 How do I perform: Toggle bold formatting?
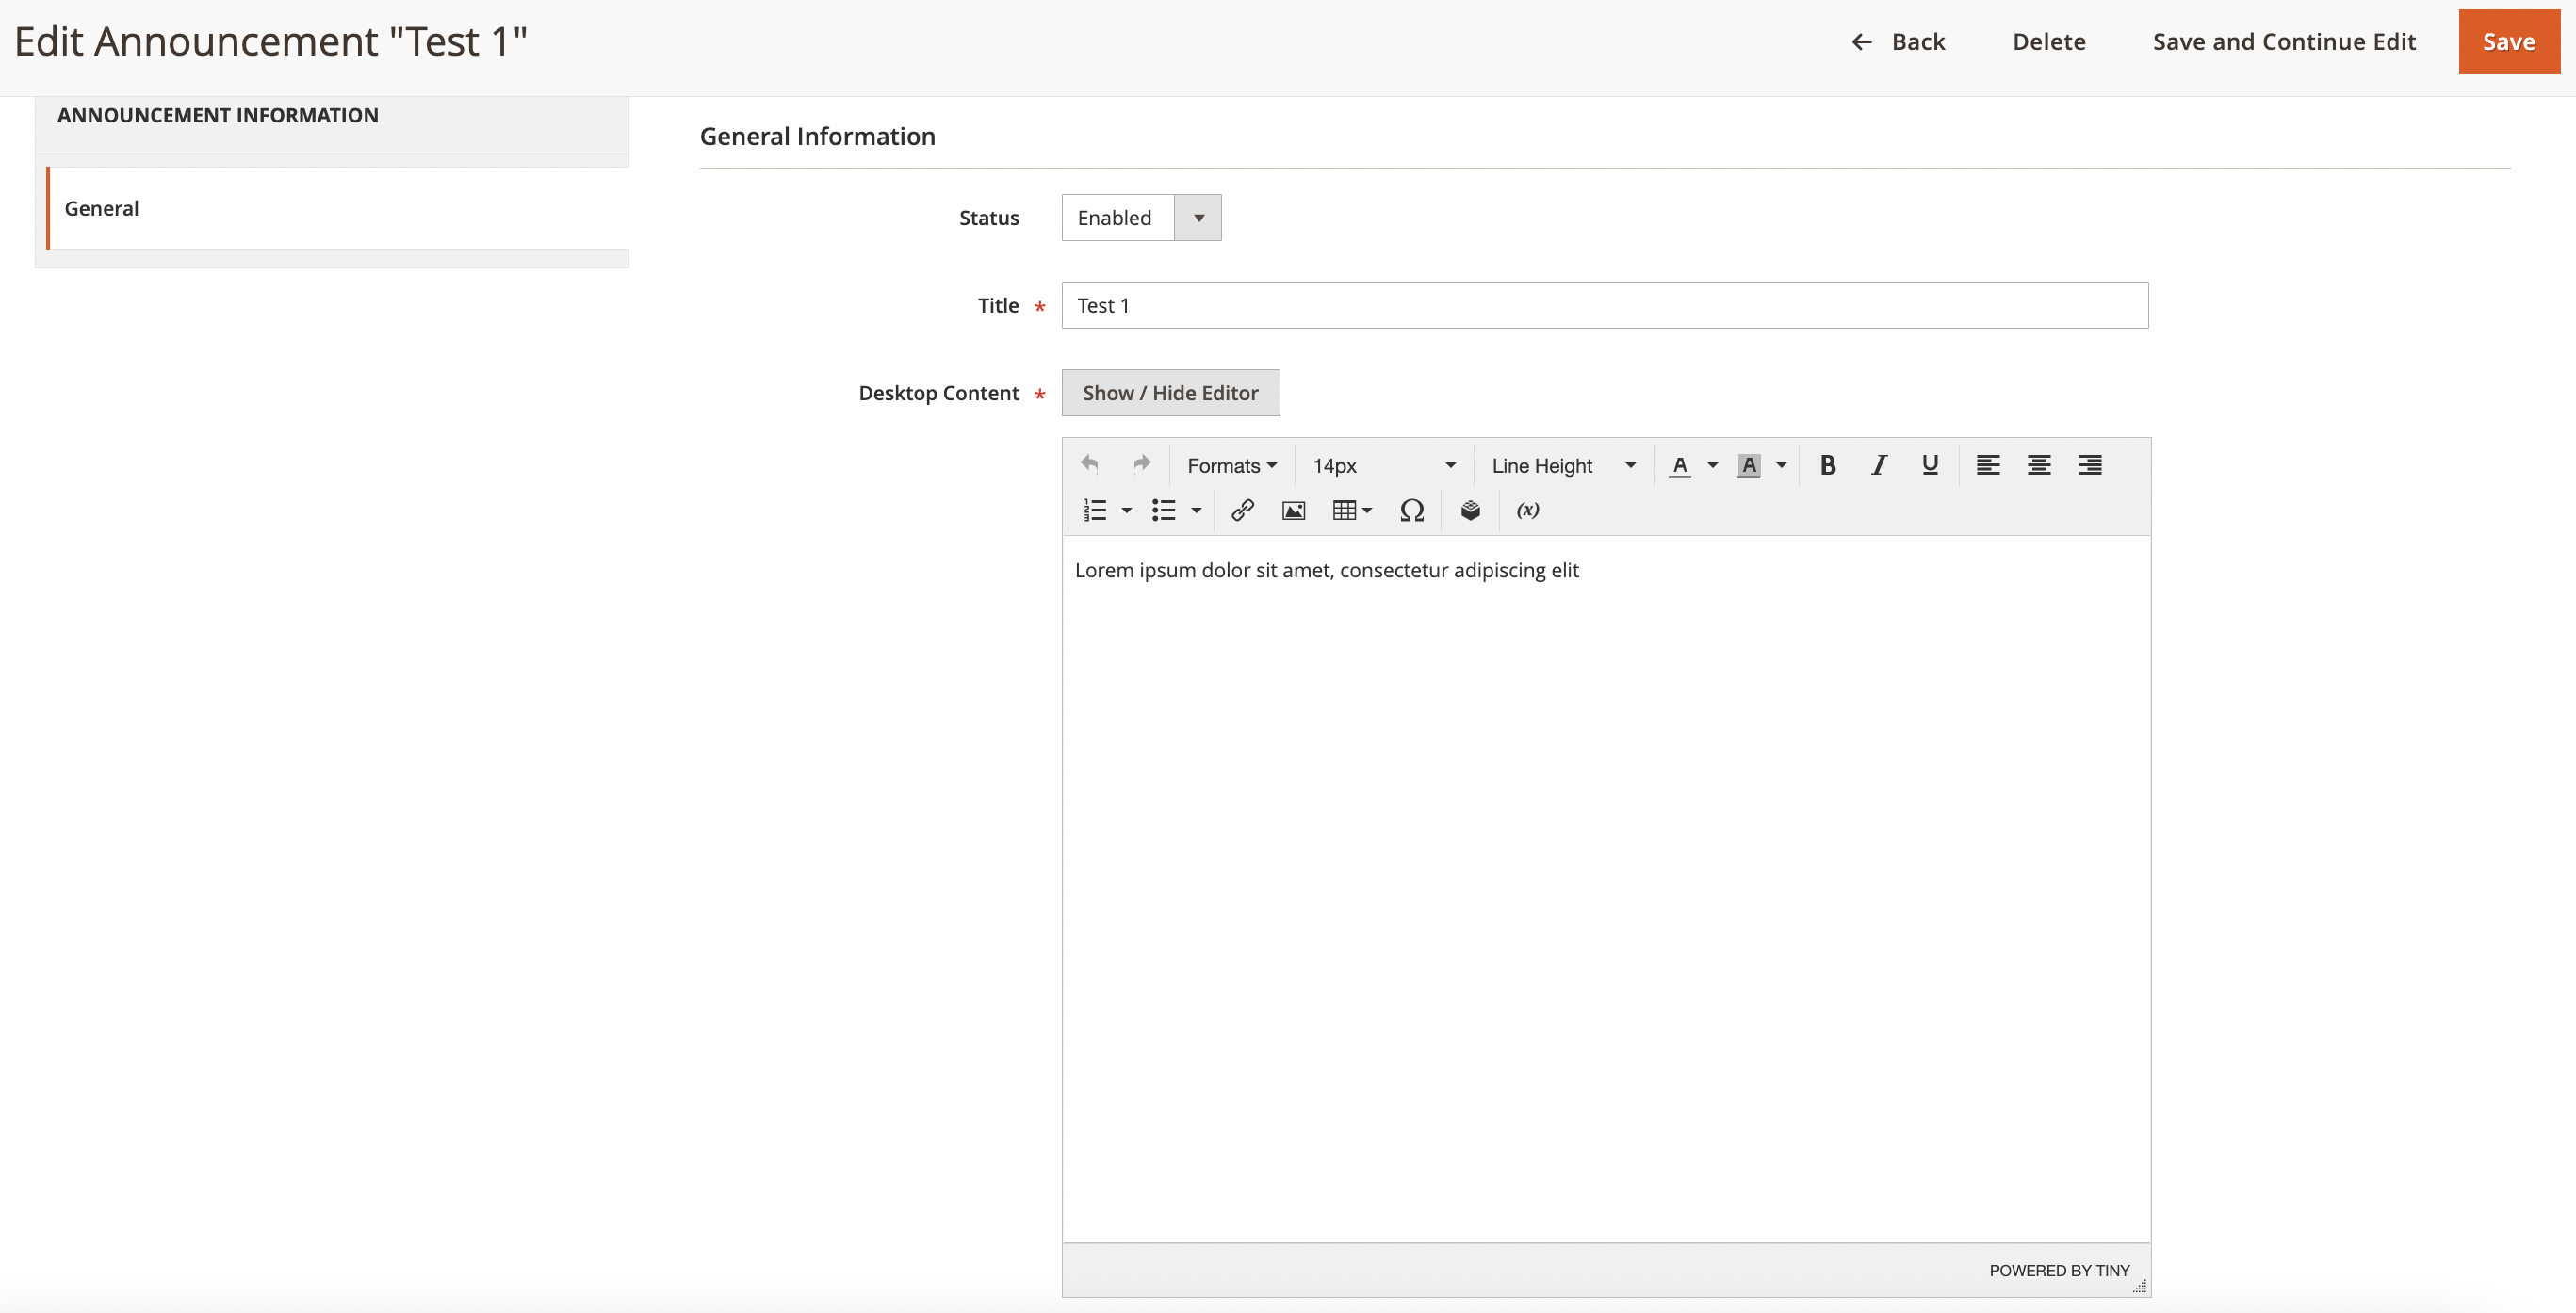[x=1827, y=465]
